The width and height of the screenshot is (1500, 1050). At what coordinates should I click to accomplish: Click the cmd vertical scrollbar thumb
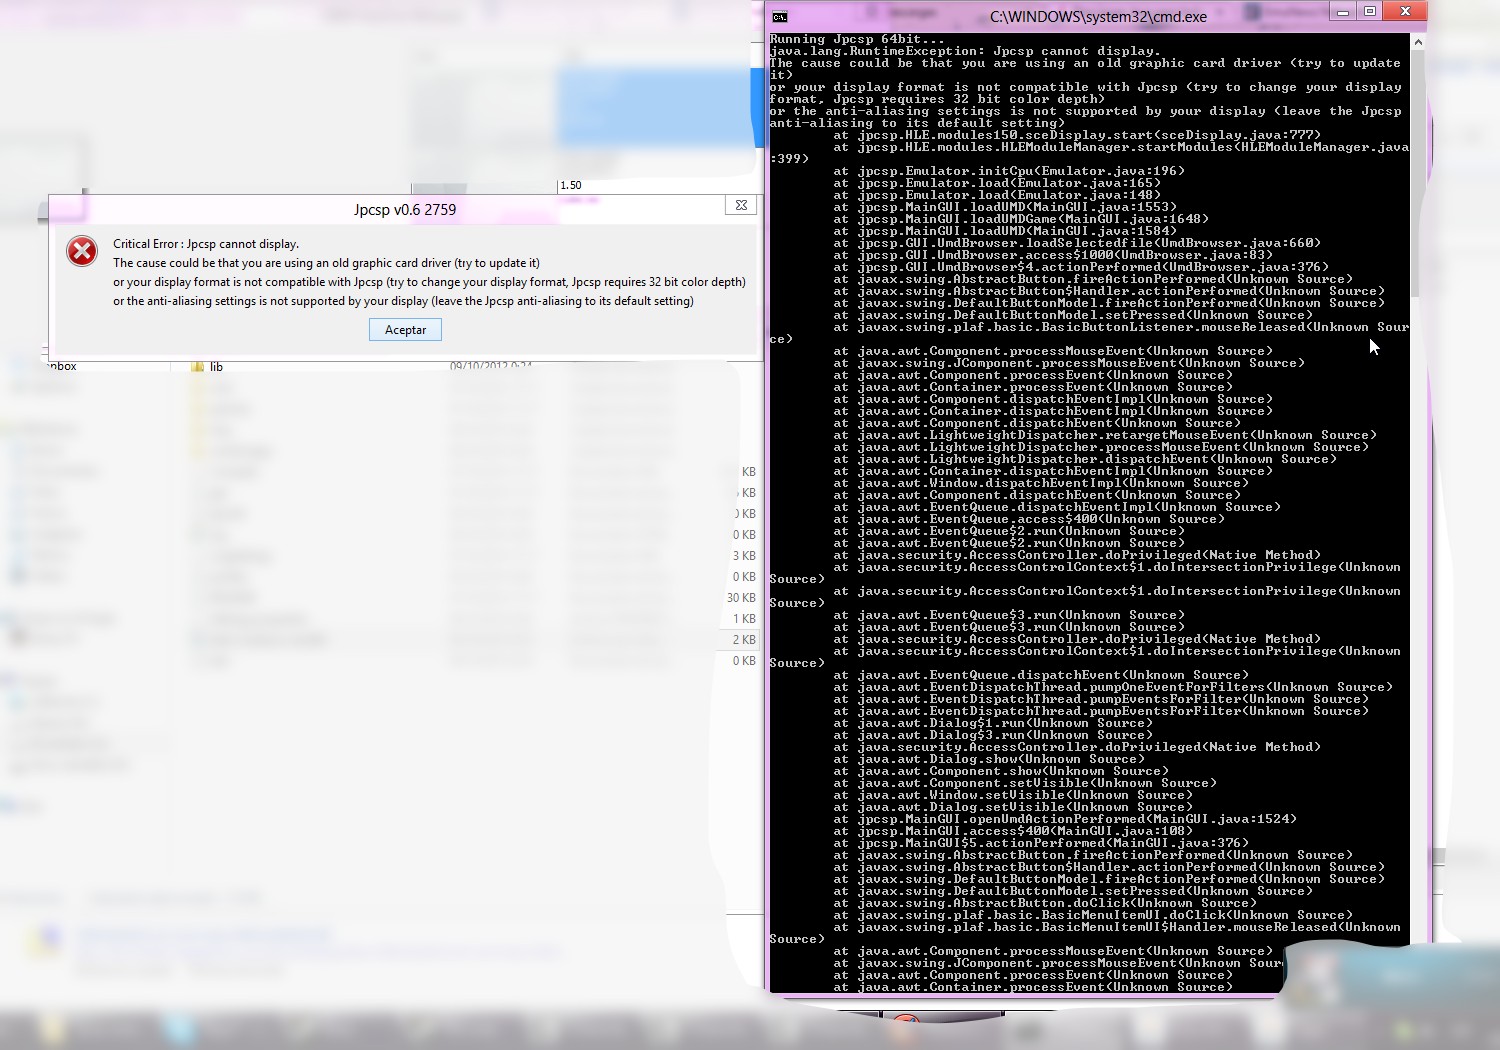click(x=1418, y=175)
